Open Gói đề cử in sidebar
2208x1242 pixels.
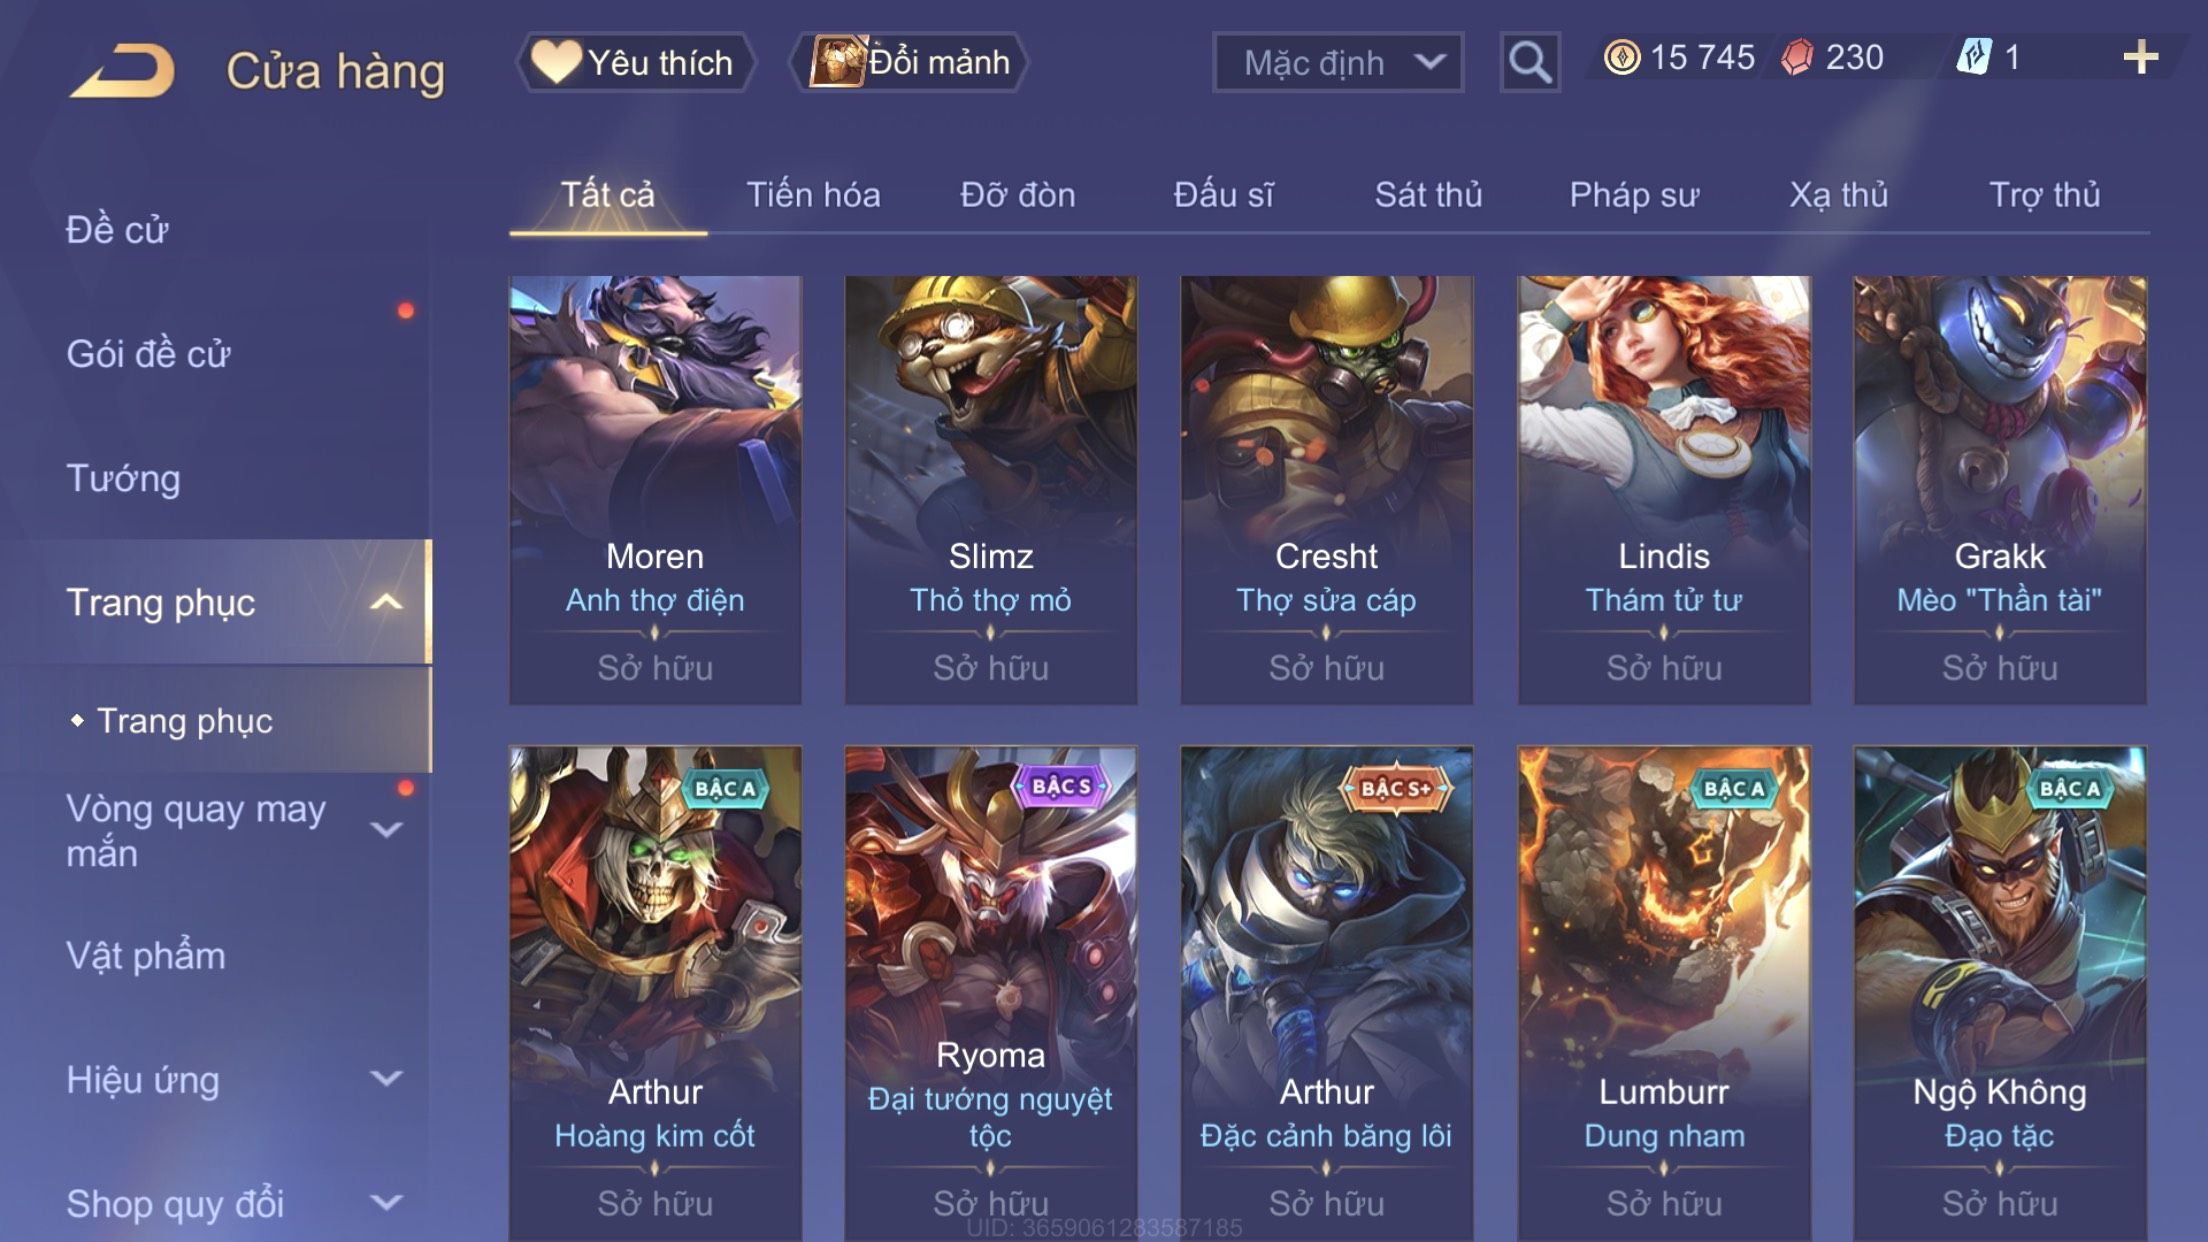(x=148, y=354)
